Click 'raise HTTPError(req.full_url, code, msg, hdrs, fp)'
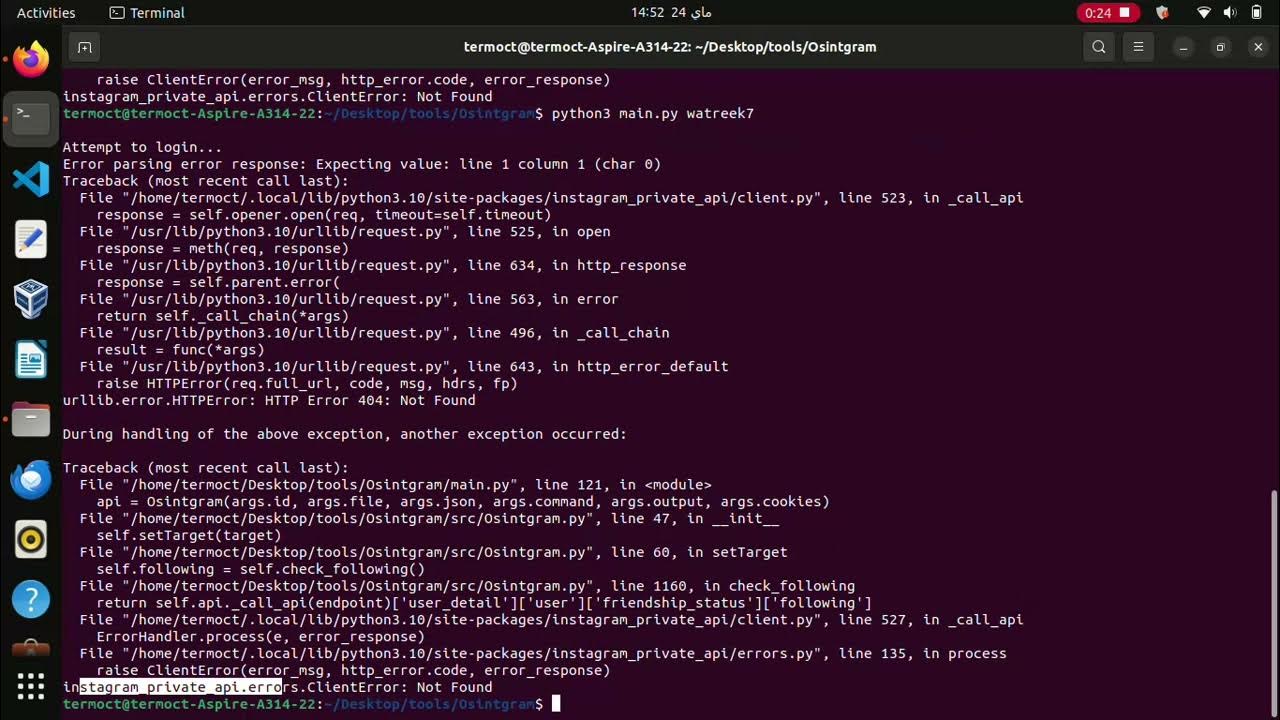The width and height of the screenshot is (1280, 720). [x=307, y=383]
